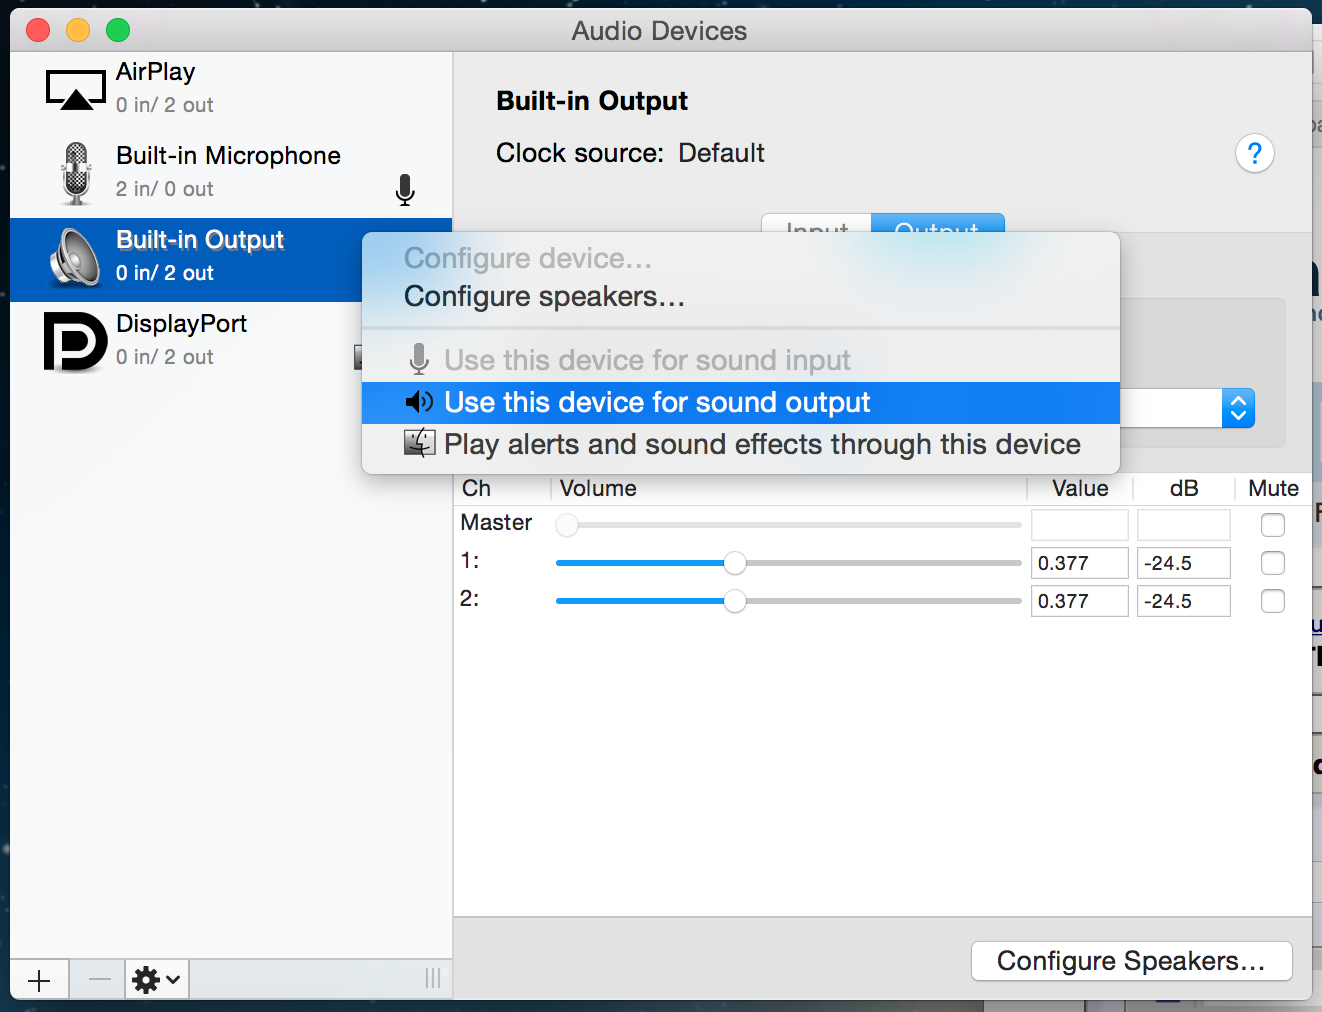This screenshot has width=1322, height=1012.
Task: Click the Master volume slider knob
Action: click(567, 525)
